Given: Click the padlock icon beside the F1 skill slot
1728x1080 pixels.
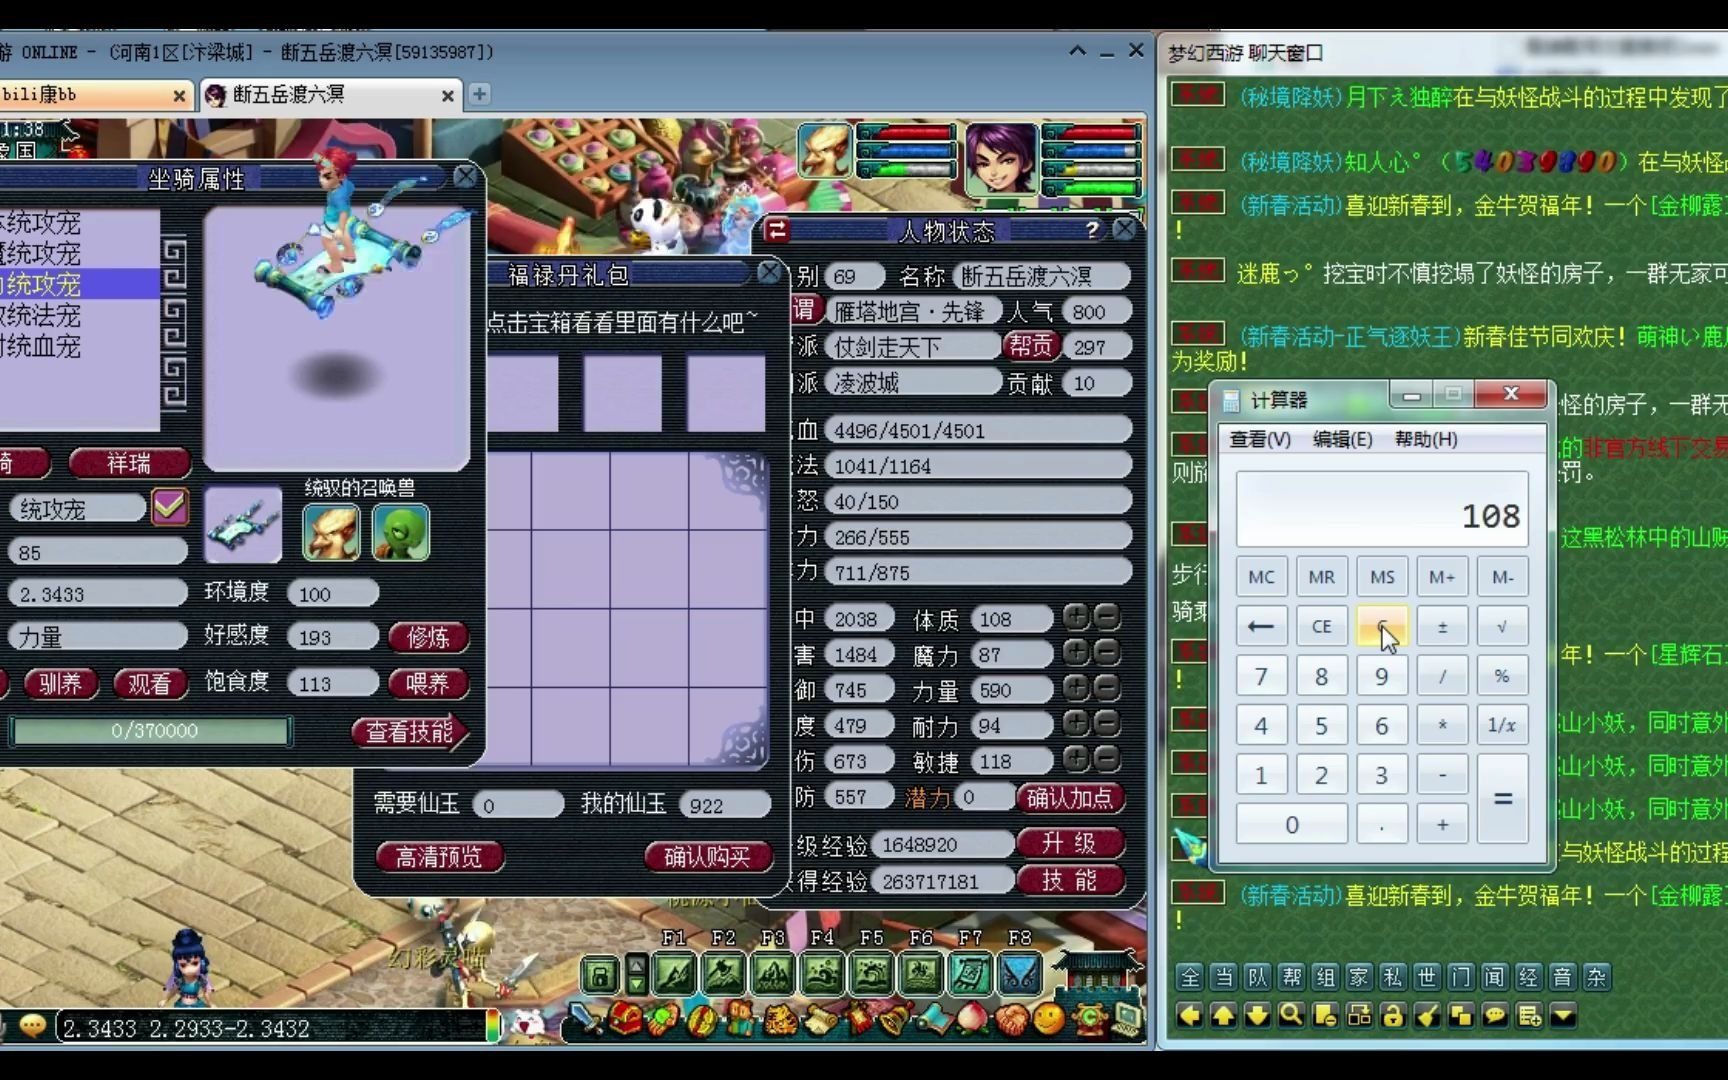Looking at the screenshot, I should [600, 974].
